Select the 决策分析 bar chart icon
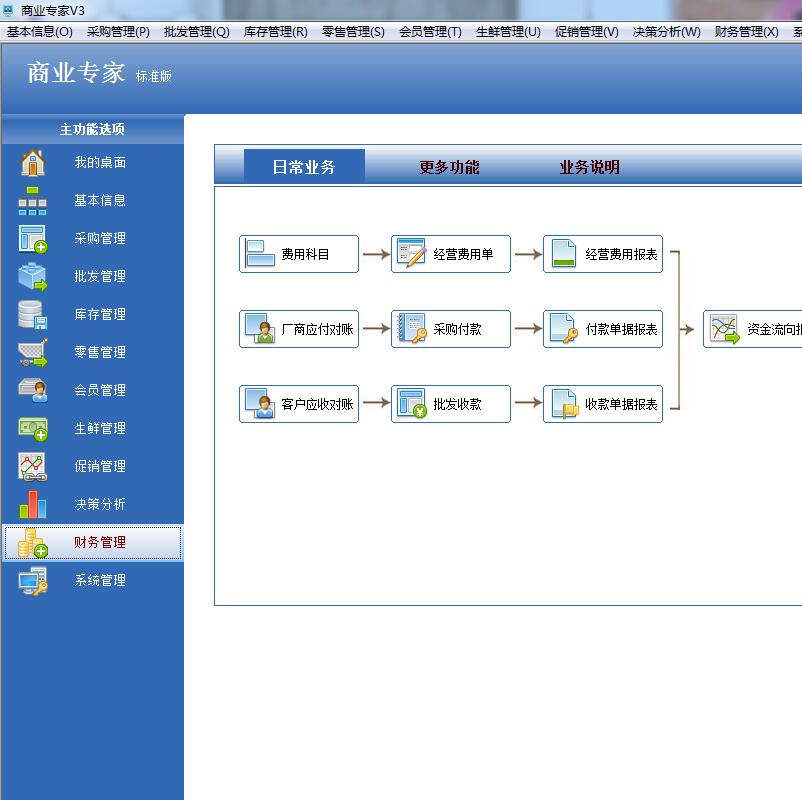802x800 pixels. click(33, 504)
